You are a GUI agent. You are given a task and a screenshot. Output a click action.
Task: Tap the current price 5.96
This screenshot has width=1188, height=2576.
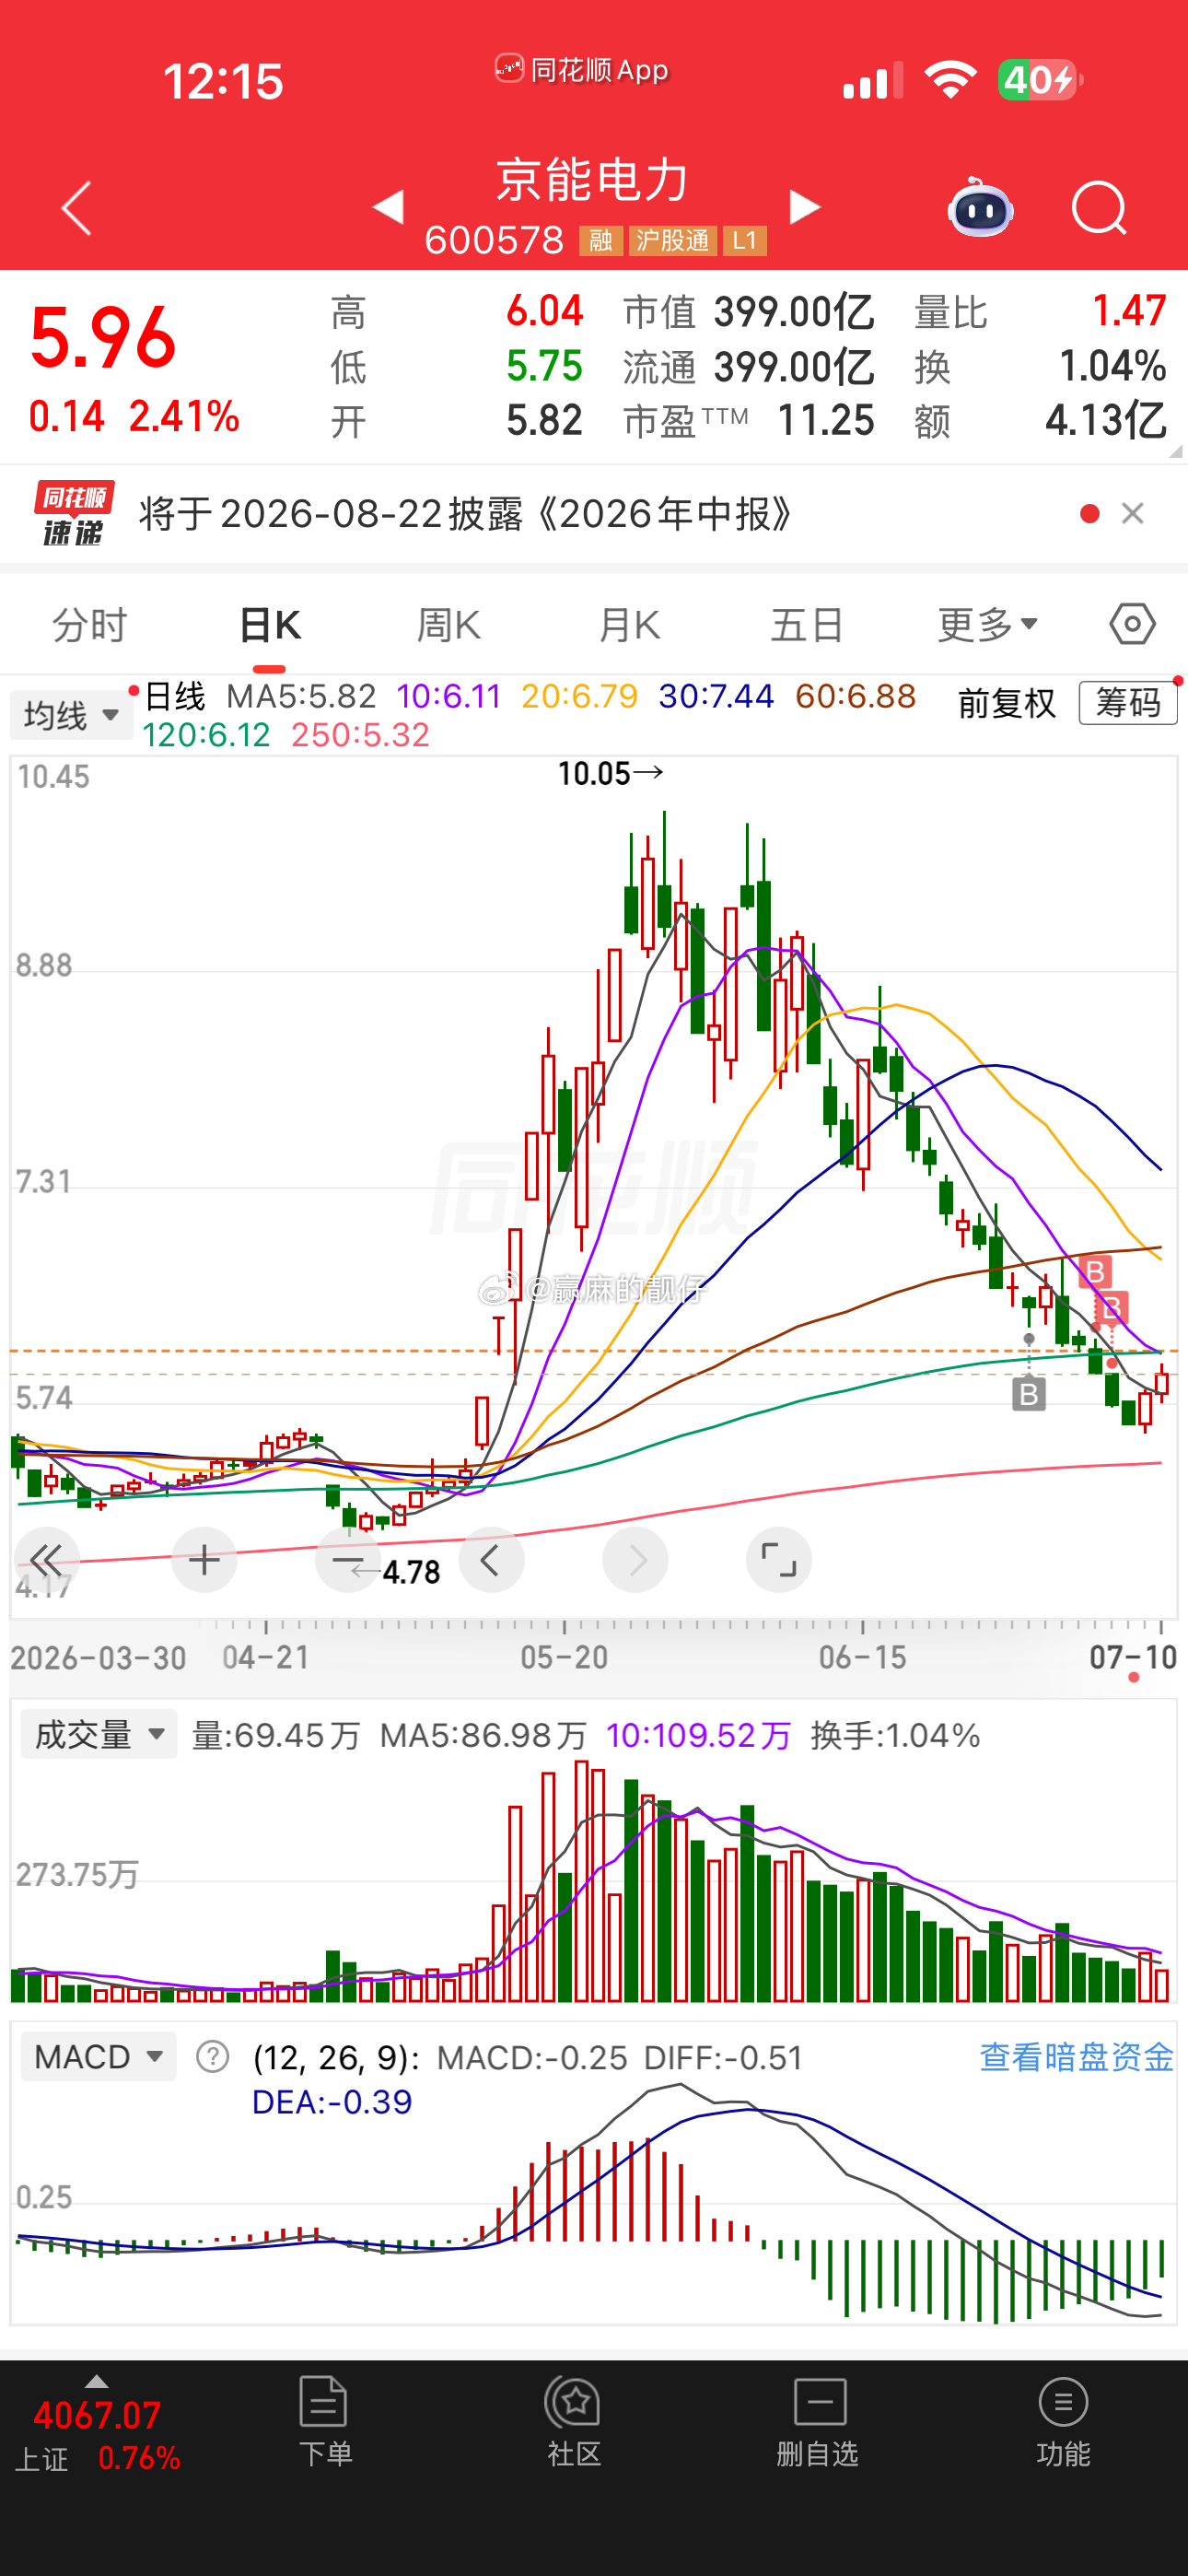[103, 337]
